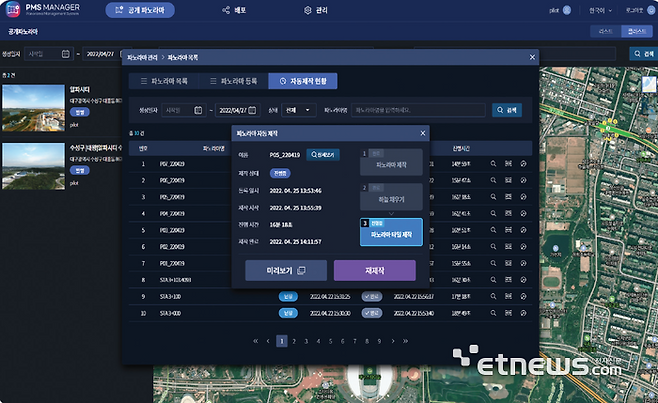Select step 3 파노라마 타일 제작

pos(391,231)
